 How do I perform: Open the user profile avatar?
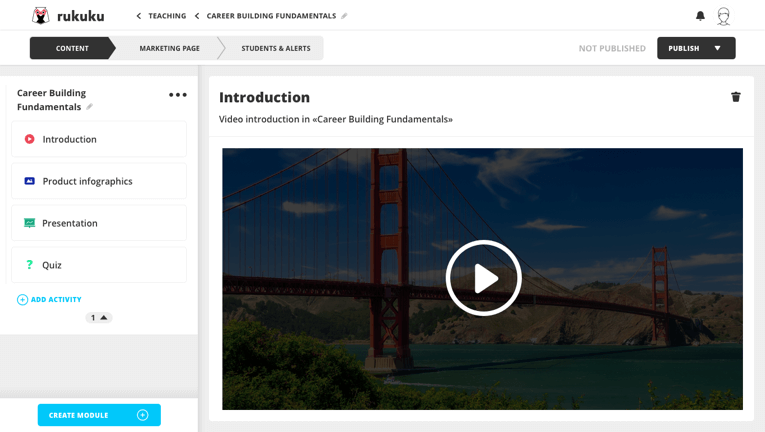(724, 16)
